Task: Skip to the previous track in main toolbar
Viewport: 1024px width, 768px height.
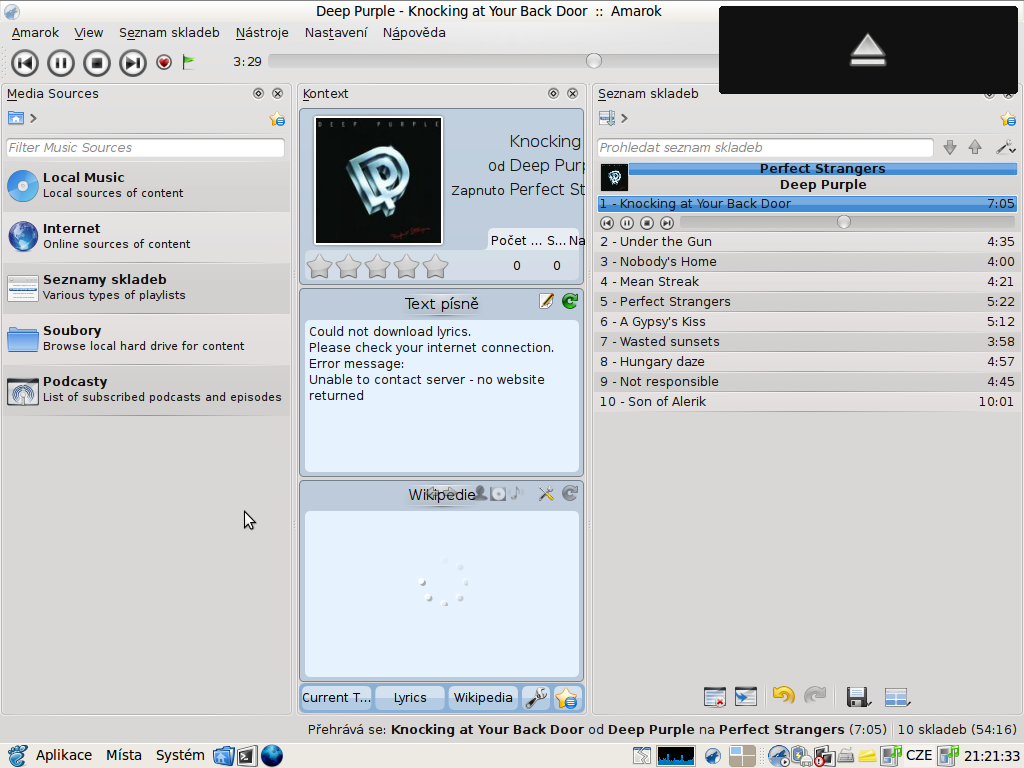Action: coord(25,63)
